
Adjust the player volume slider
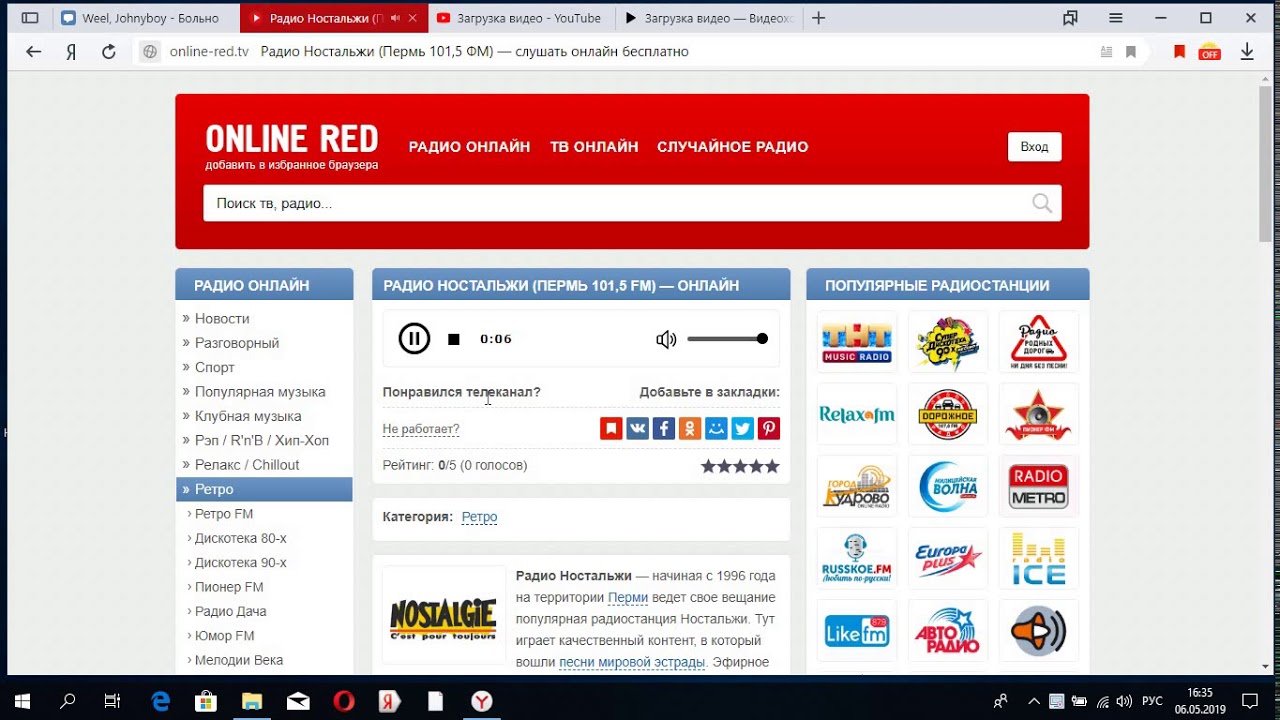(727, 339)
